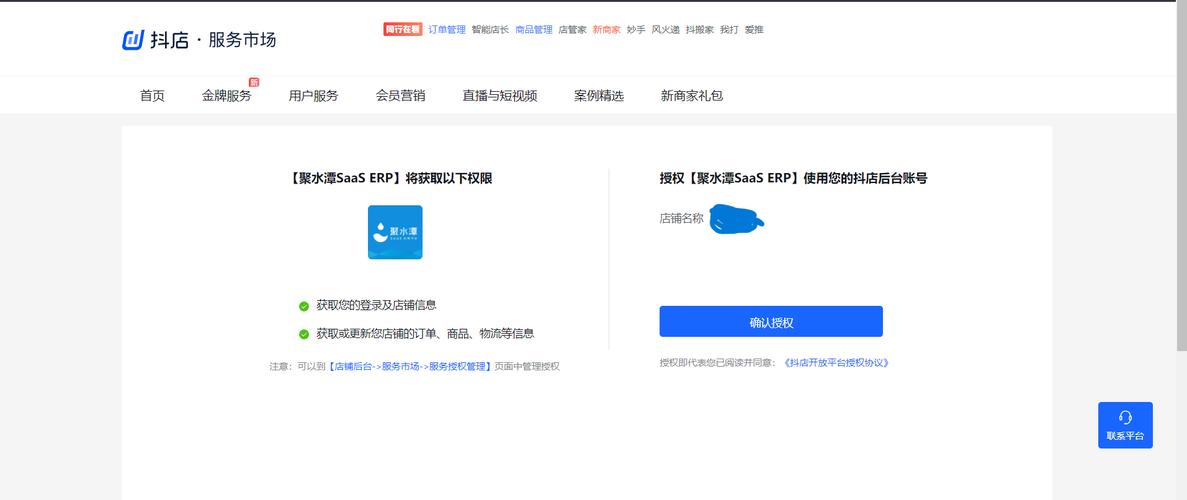The height and width of the screenshot is (500, 1187).
Task: Click the 同行在看 red badge
Action: 403,30
